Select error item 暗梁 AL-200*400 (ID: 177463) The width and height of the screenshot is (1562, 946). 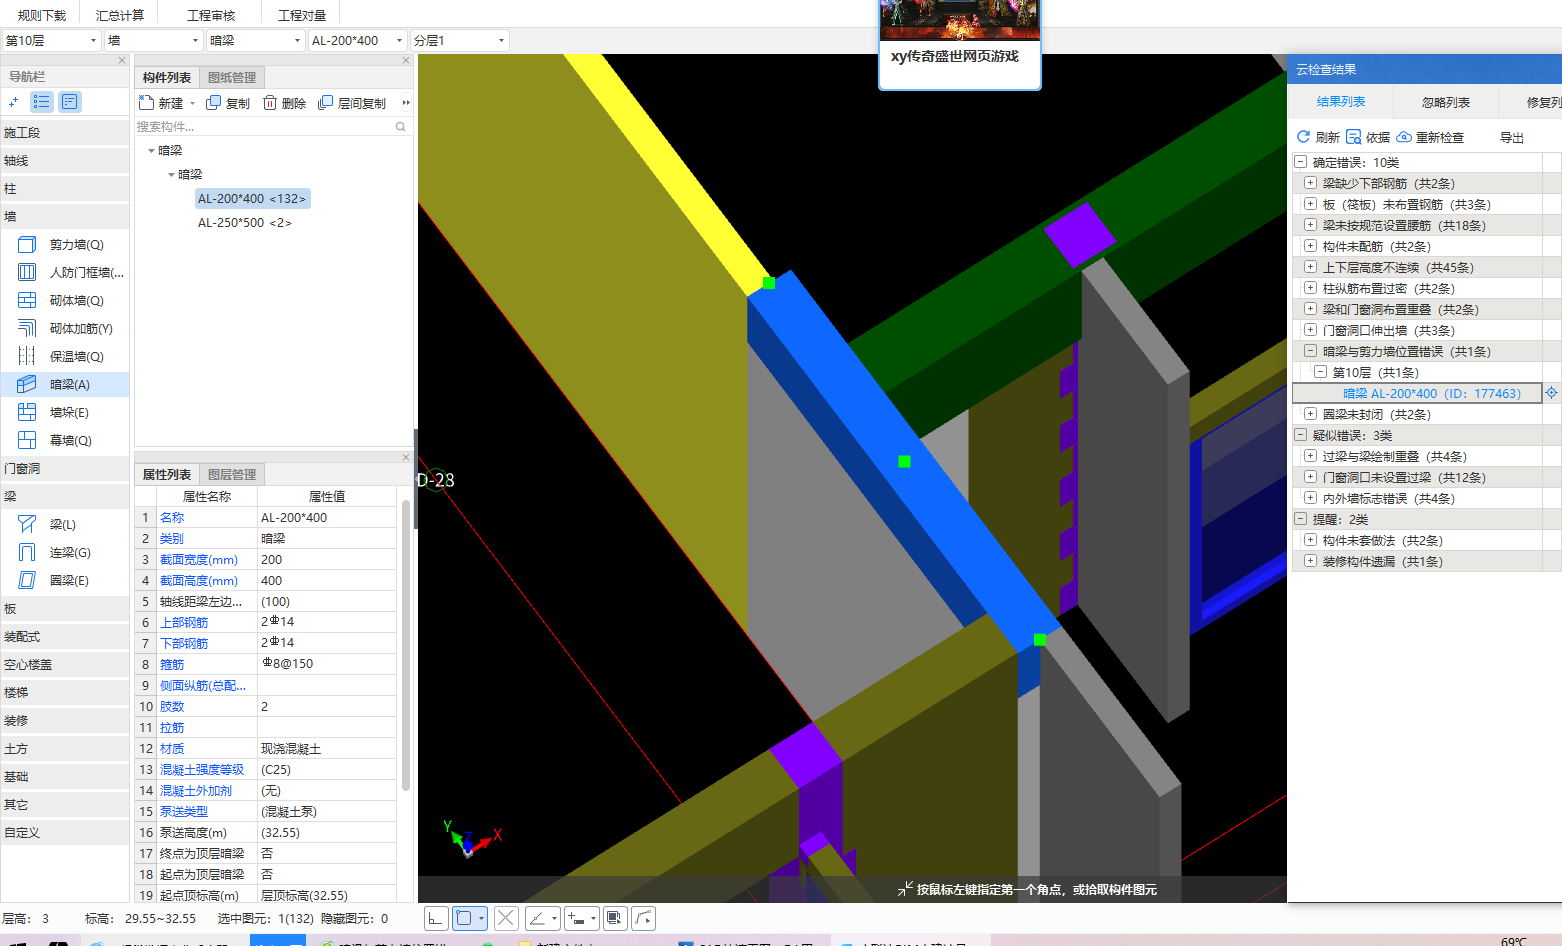(1417, 393)
